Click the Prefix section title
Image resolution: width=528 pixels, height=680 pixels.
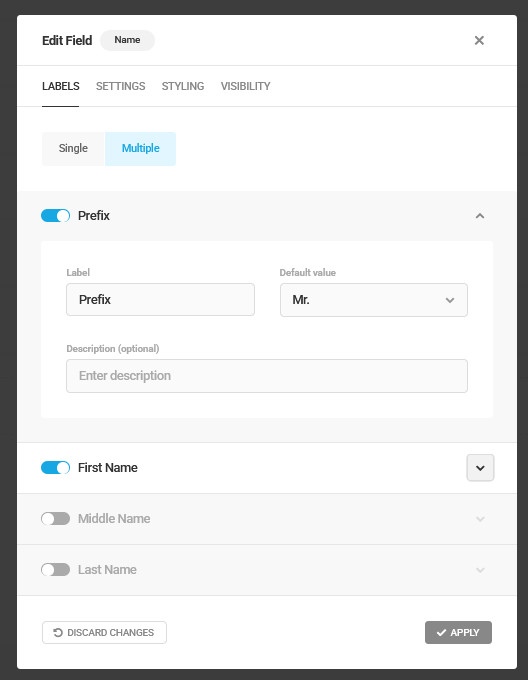tap(94, 216)
